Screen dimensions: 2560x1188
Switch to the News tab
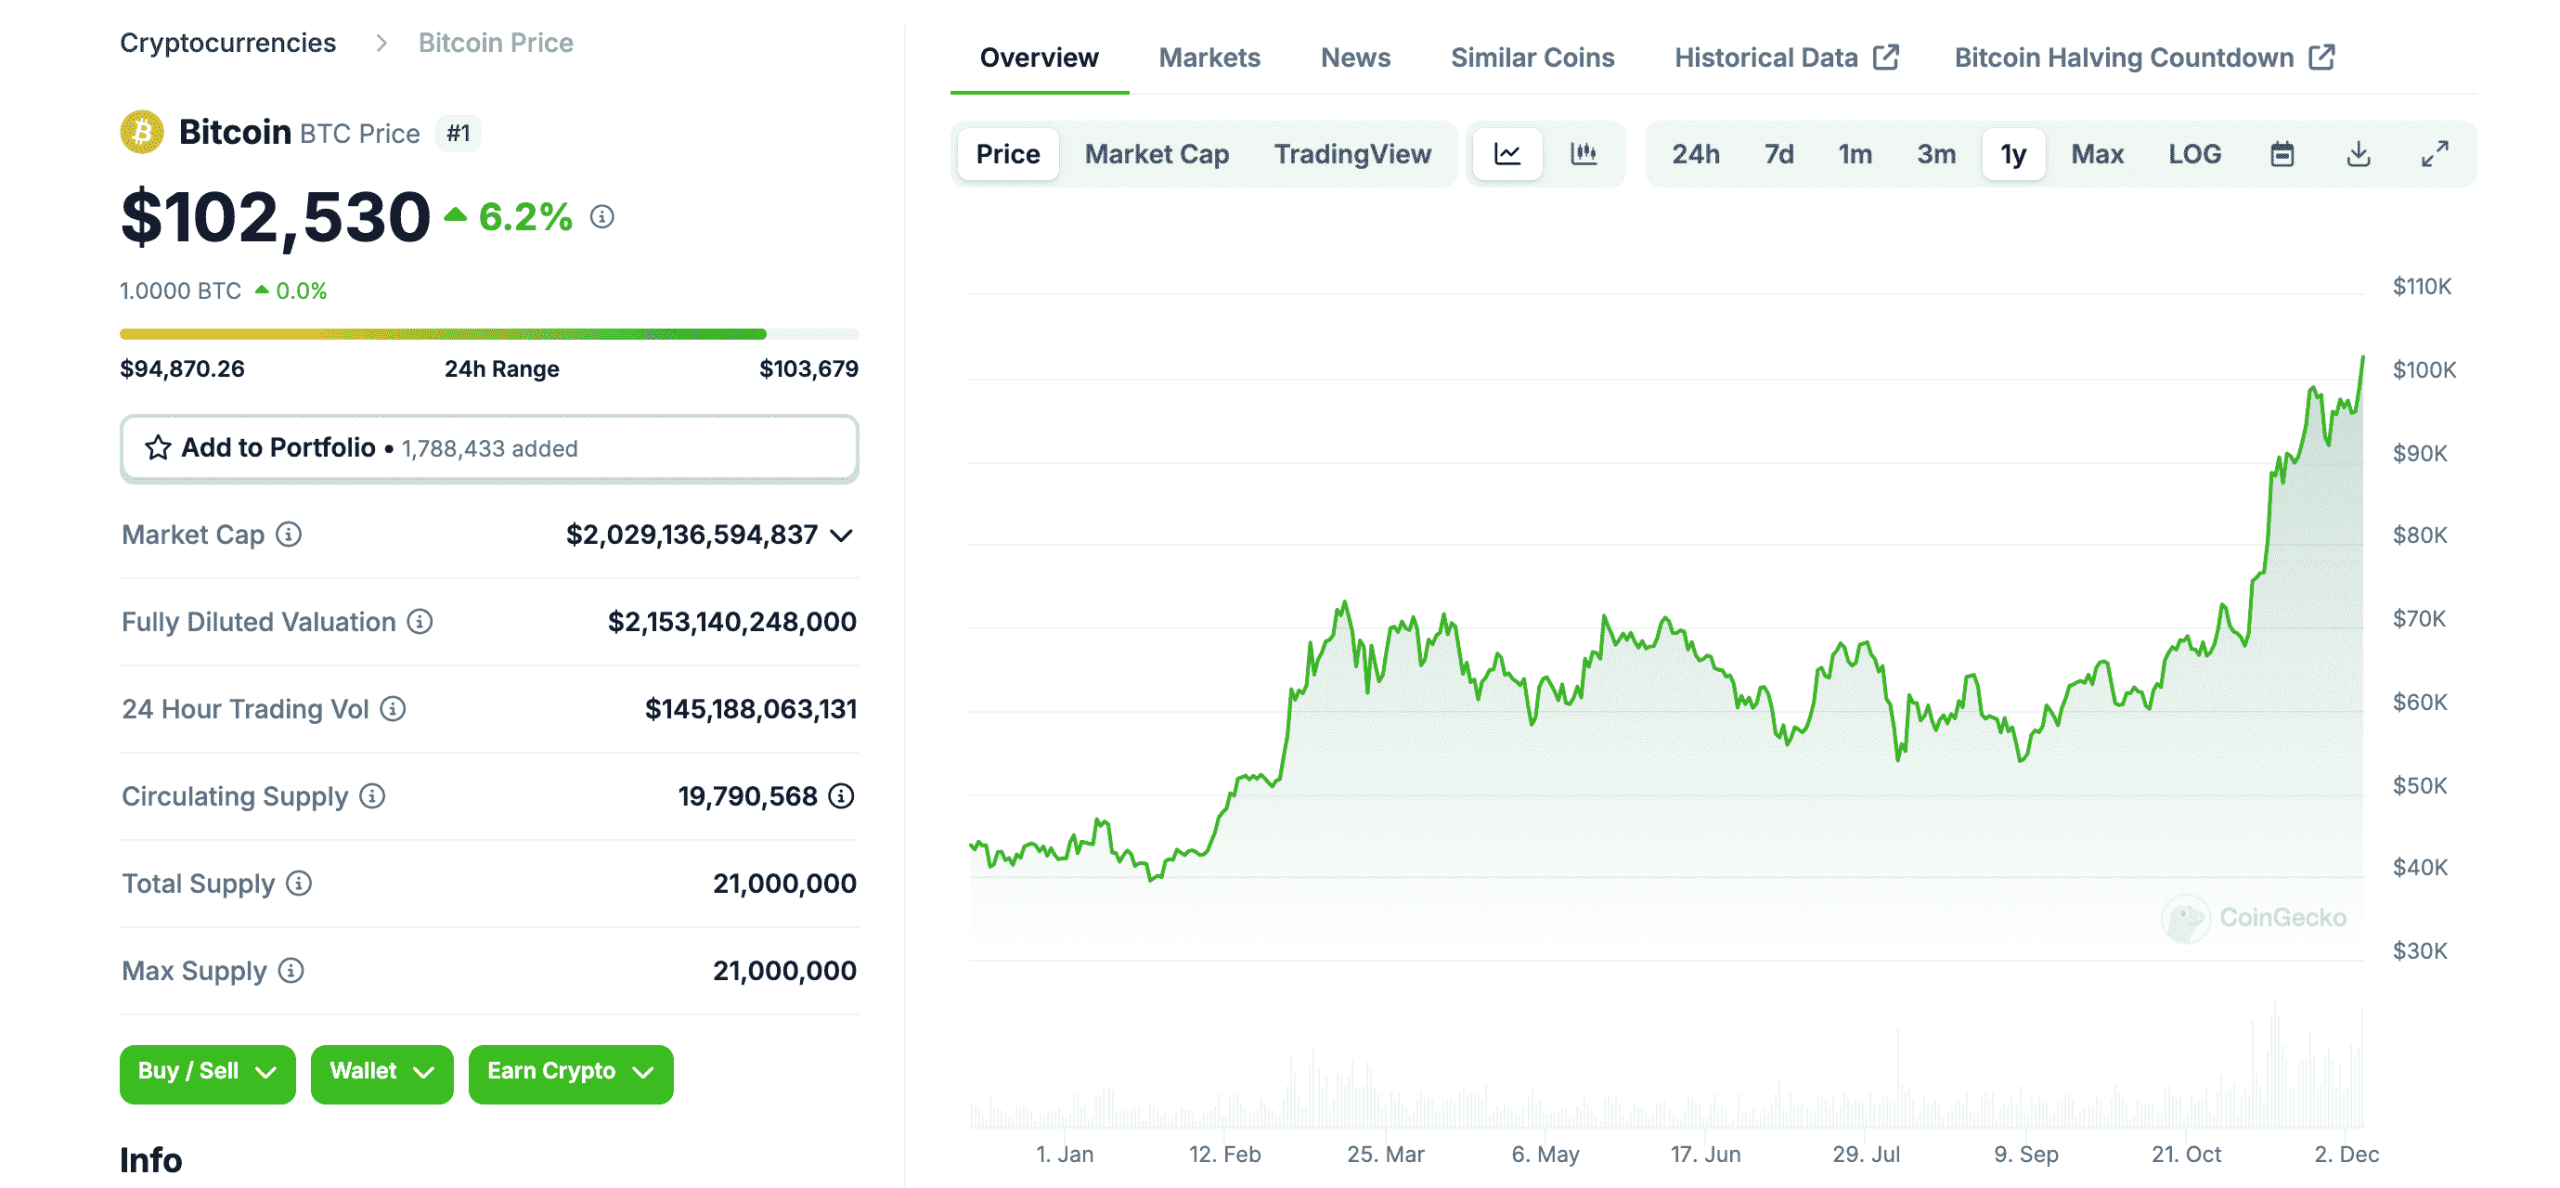tap(1355, 57)
